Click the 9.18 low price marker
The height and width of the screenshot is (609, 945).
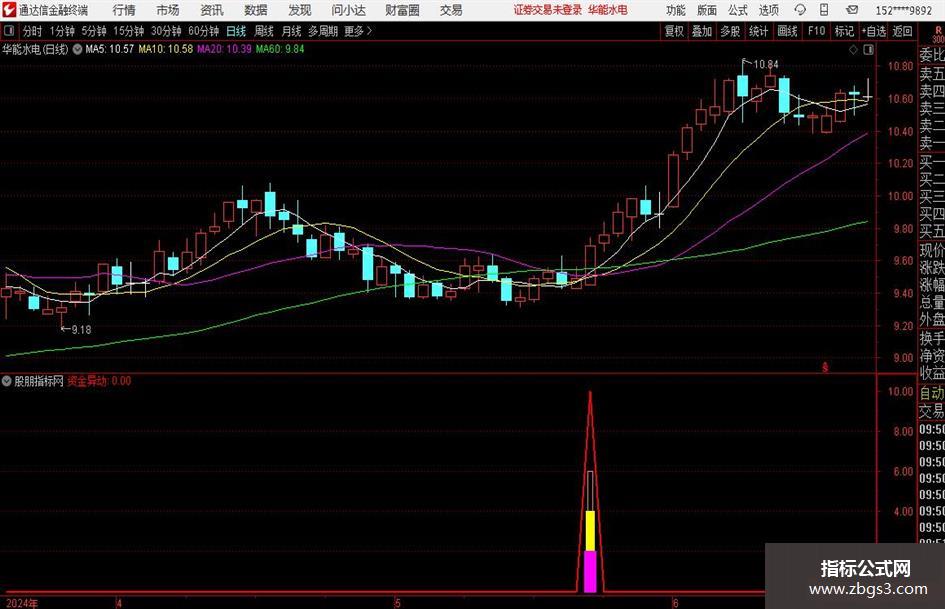[x=81, y=330]
